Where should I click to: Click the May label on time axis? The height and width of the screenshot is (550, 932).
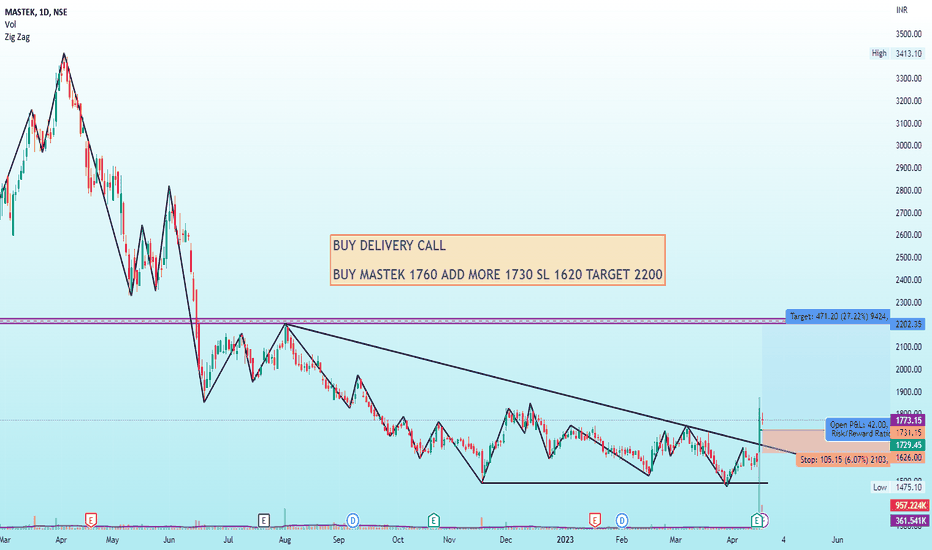click(112, 540)
